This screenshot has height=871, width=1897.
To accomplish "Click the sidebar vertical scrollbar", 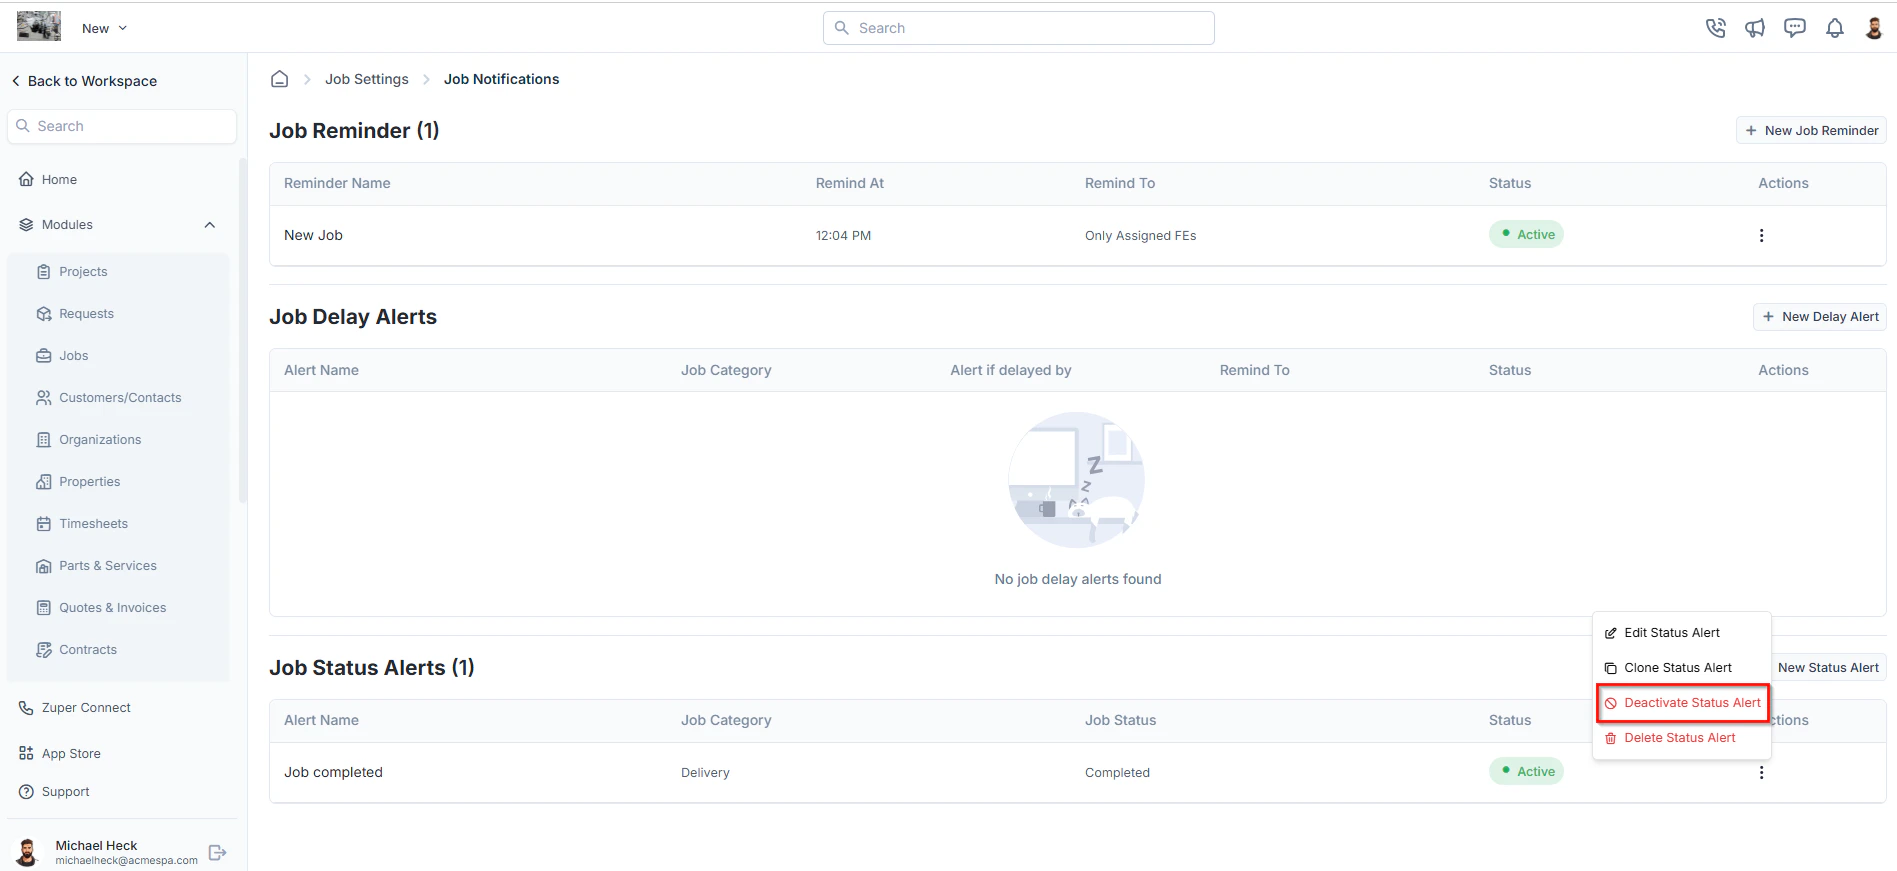I will pos(242,330).
